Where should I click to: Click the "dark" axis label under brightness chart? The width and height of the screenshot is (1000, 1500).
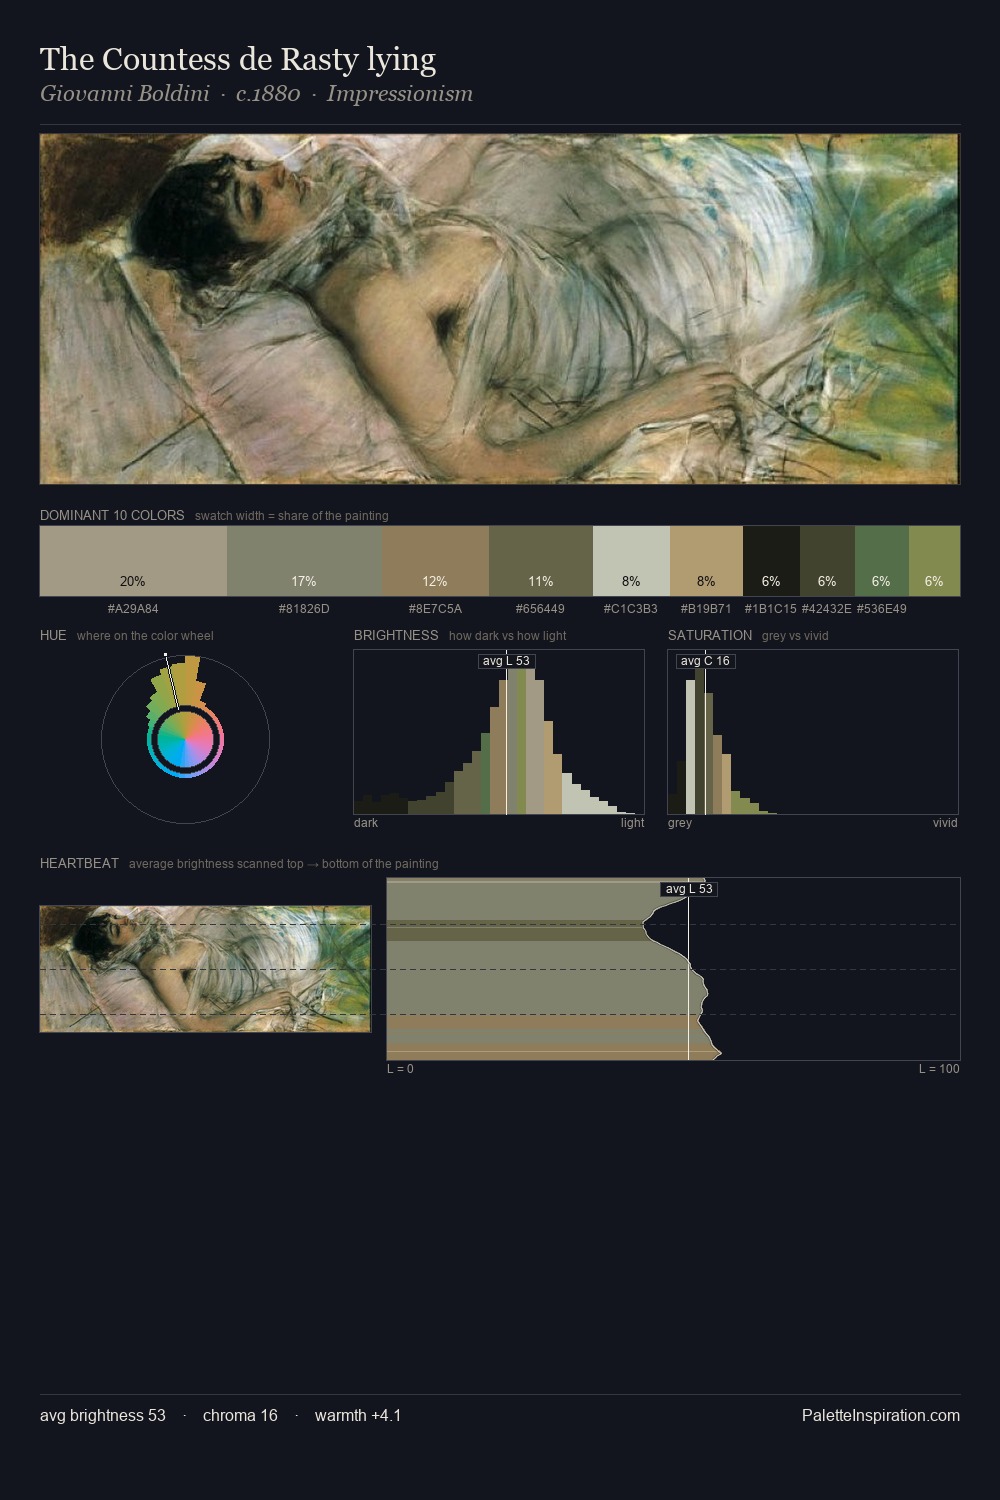pos(366,823)
